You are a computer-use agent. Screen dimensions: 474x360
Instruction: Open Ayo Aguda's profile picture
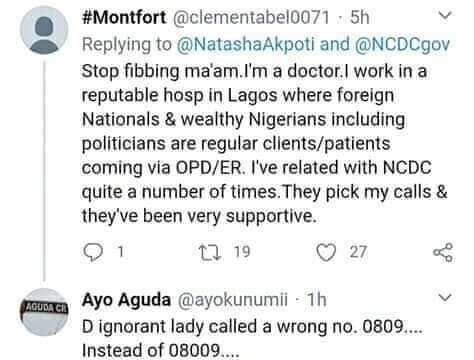pos(44,312)
